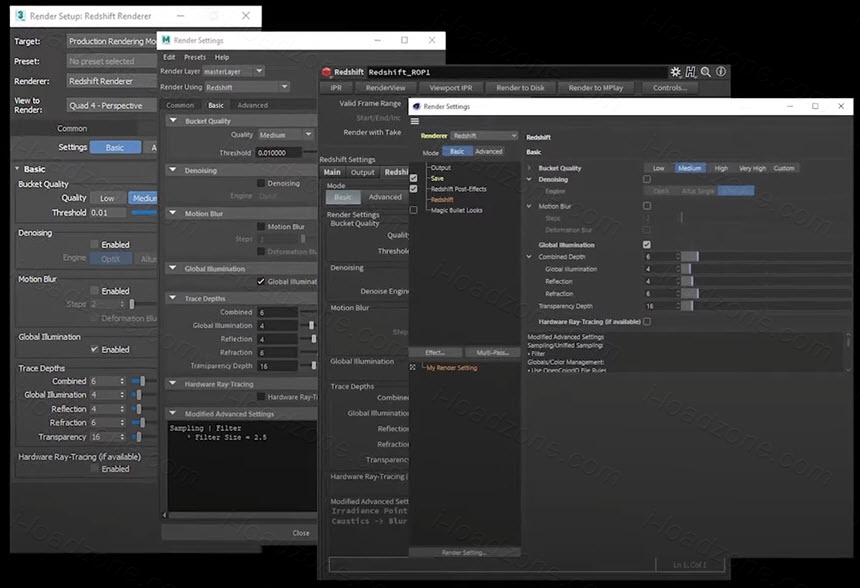Open the Render Using Redshift dropdown in Maya

point(247,87)
